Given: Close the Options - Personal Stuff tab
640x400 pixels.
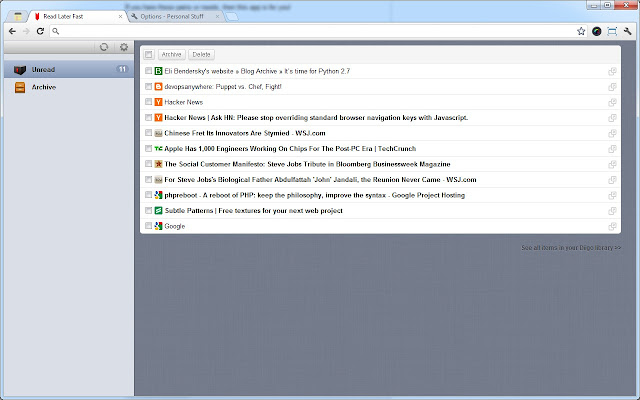Looking at the screenshot, I should 217,17.
